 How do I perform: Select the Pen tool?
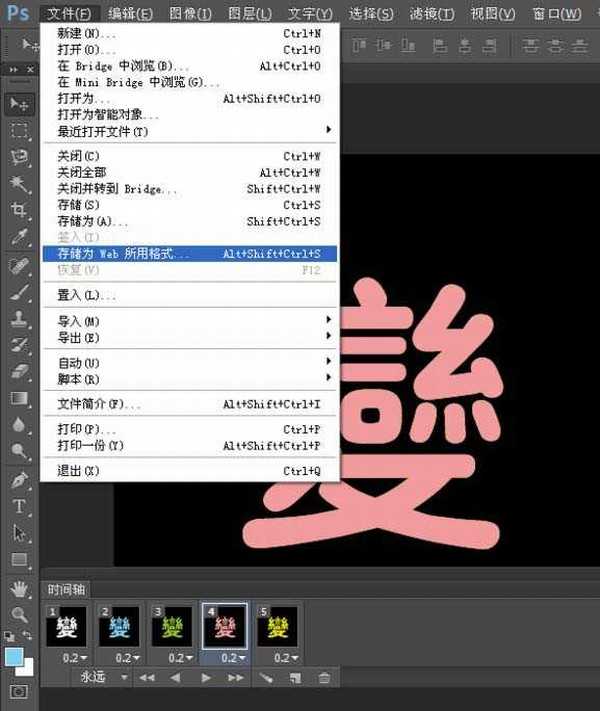point(18,480)
